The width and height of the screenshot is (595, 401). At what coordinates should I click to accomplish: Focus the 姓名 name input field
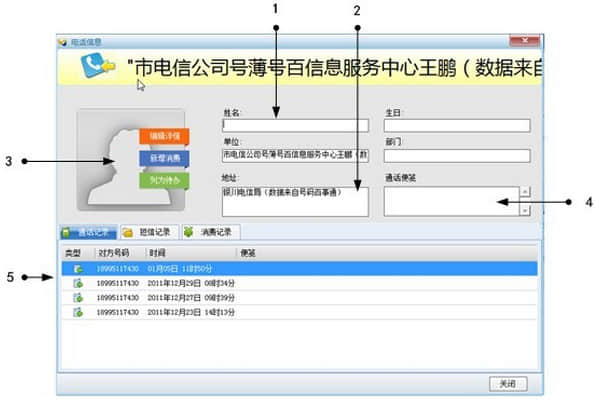coord(295,126)
